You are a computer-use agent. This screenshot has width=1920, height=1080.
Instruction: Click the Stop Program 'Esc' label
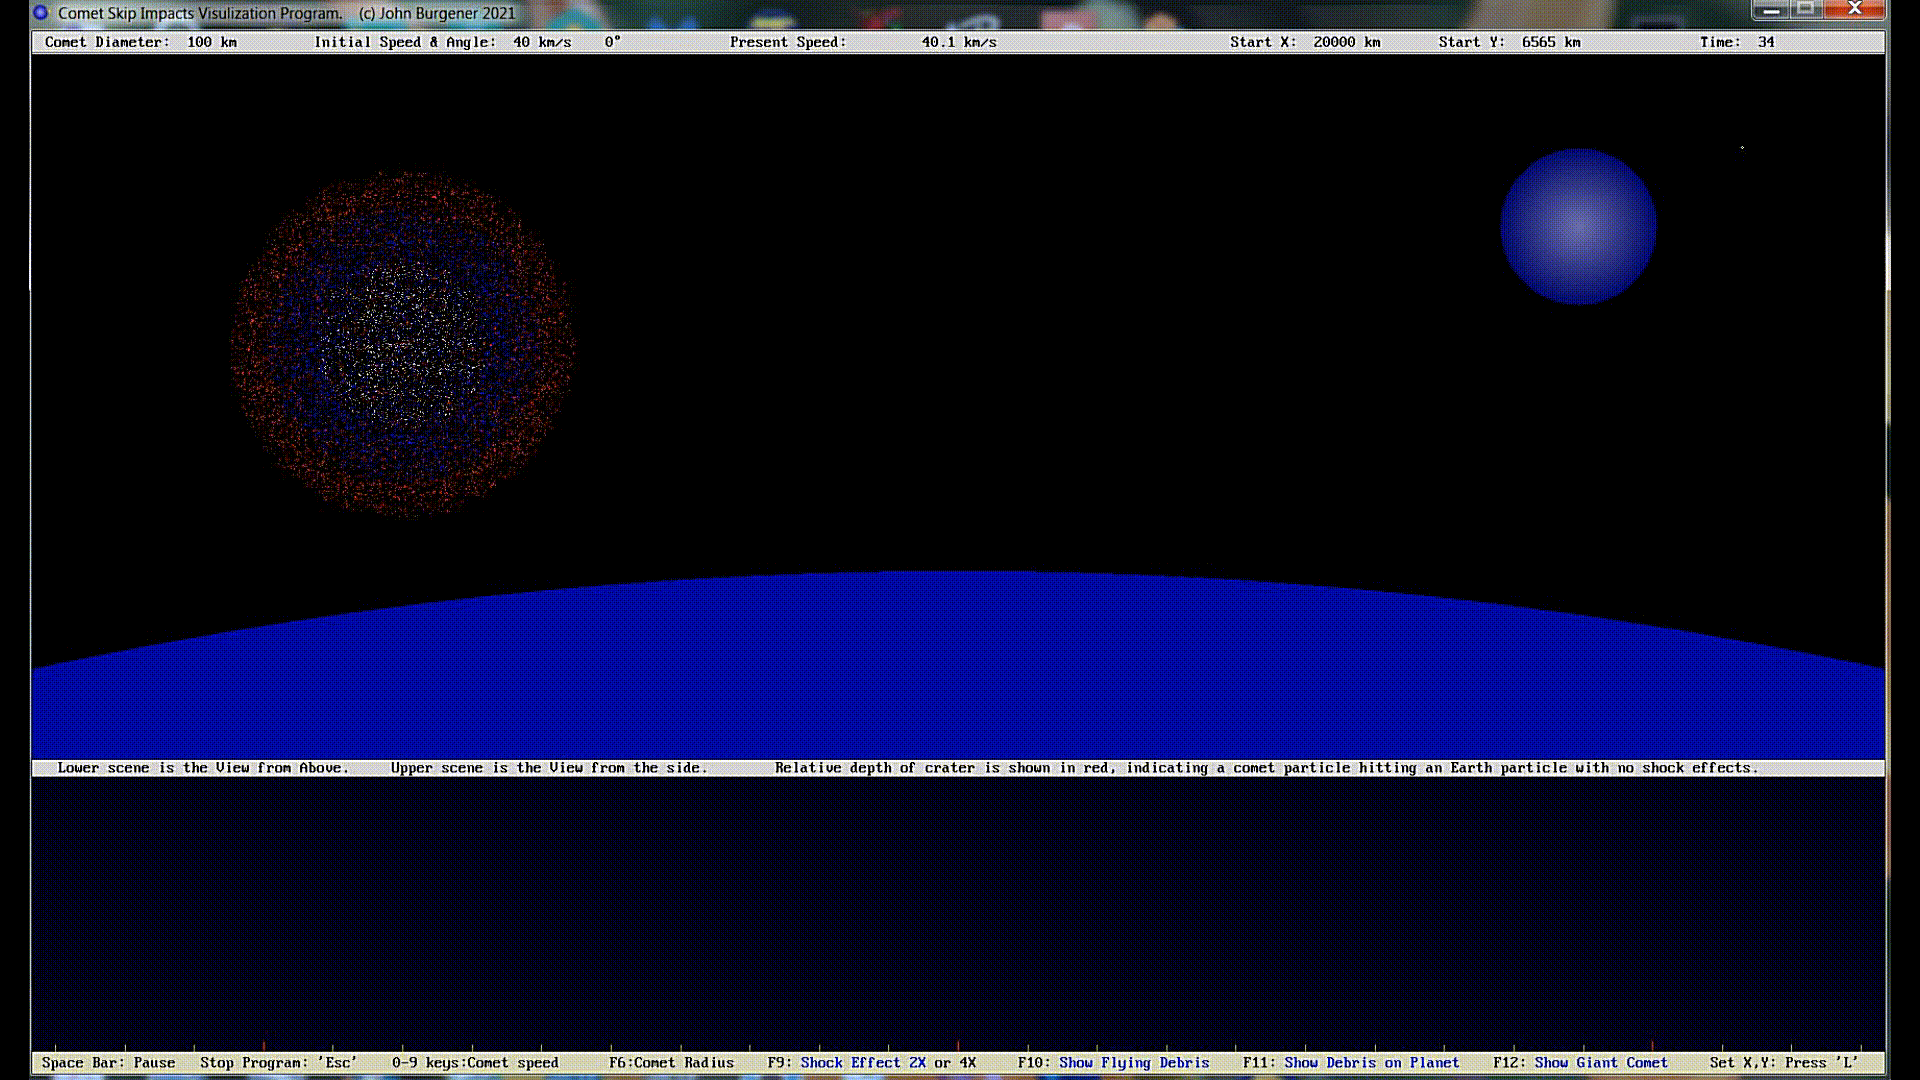[x=278, y=1062]
